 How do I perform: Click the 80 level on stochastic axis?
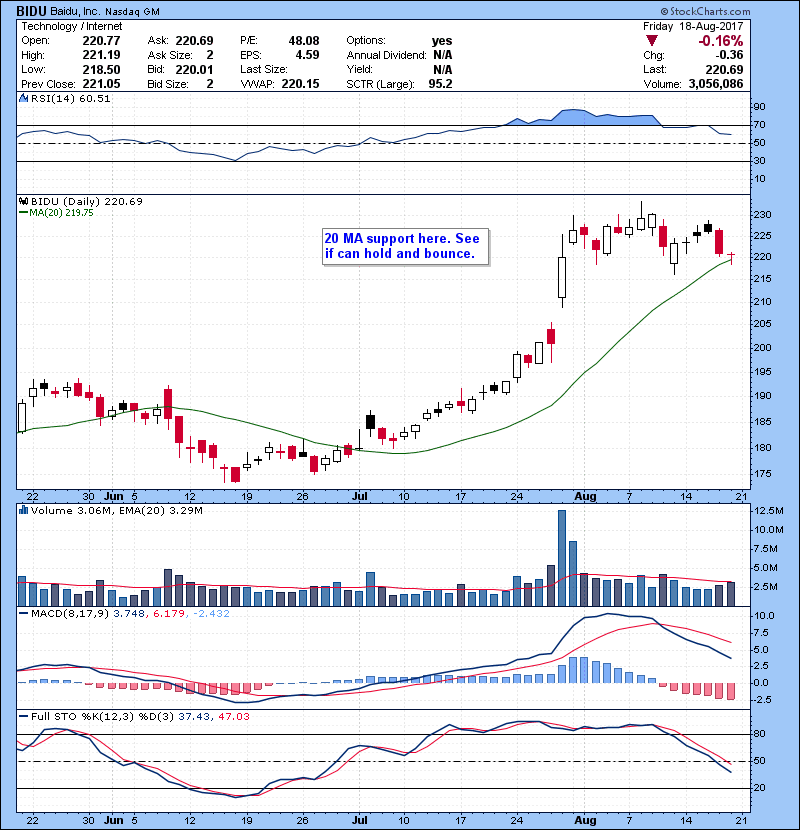[760, 734]
